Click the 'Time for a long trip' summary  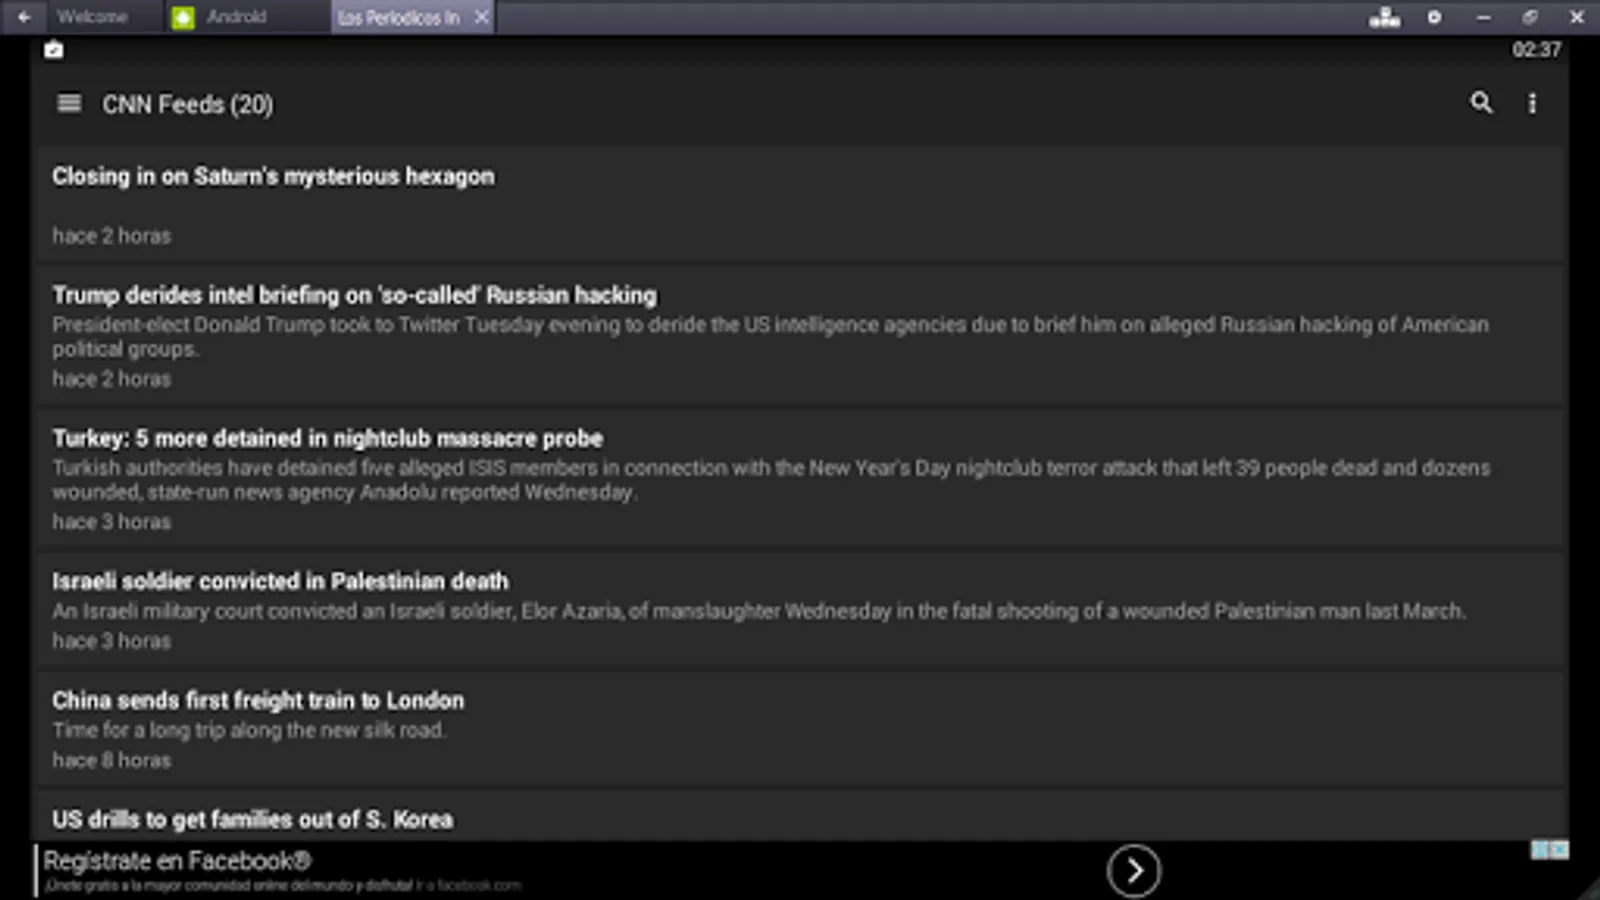tap(248, 730)
